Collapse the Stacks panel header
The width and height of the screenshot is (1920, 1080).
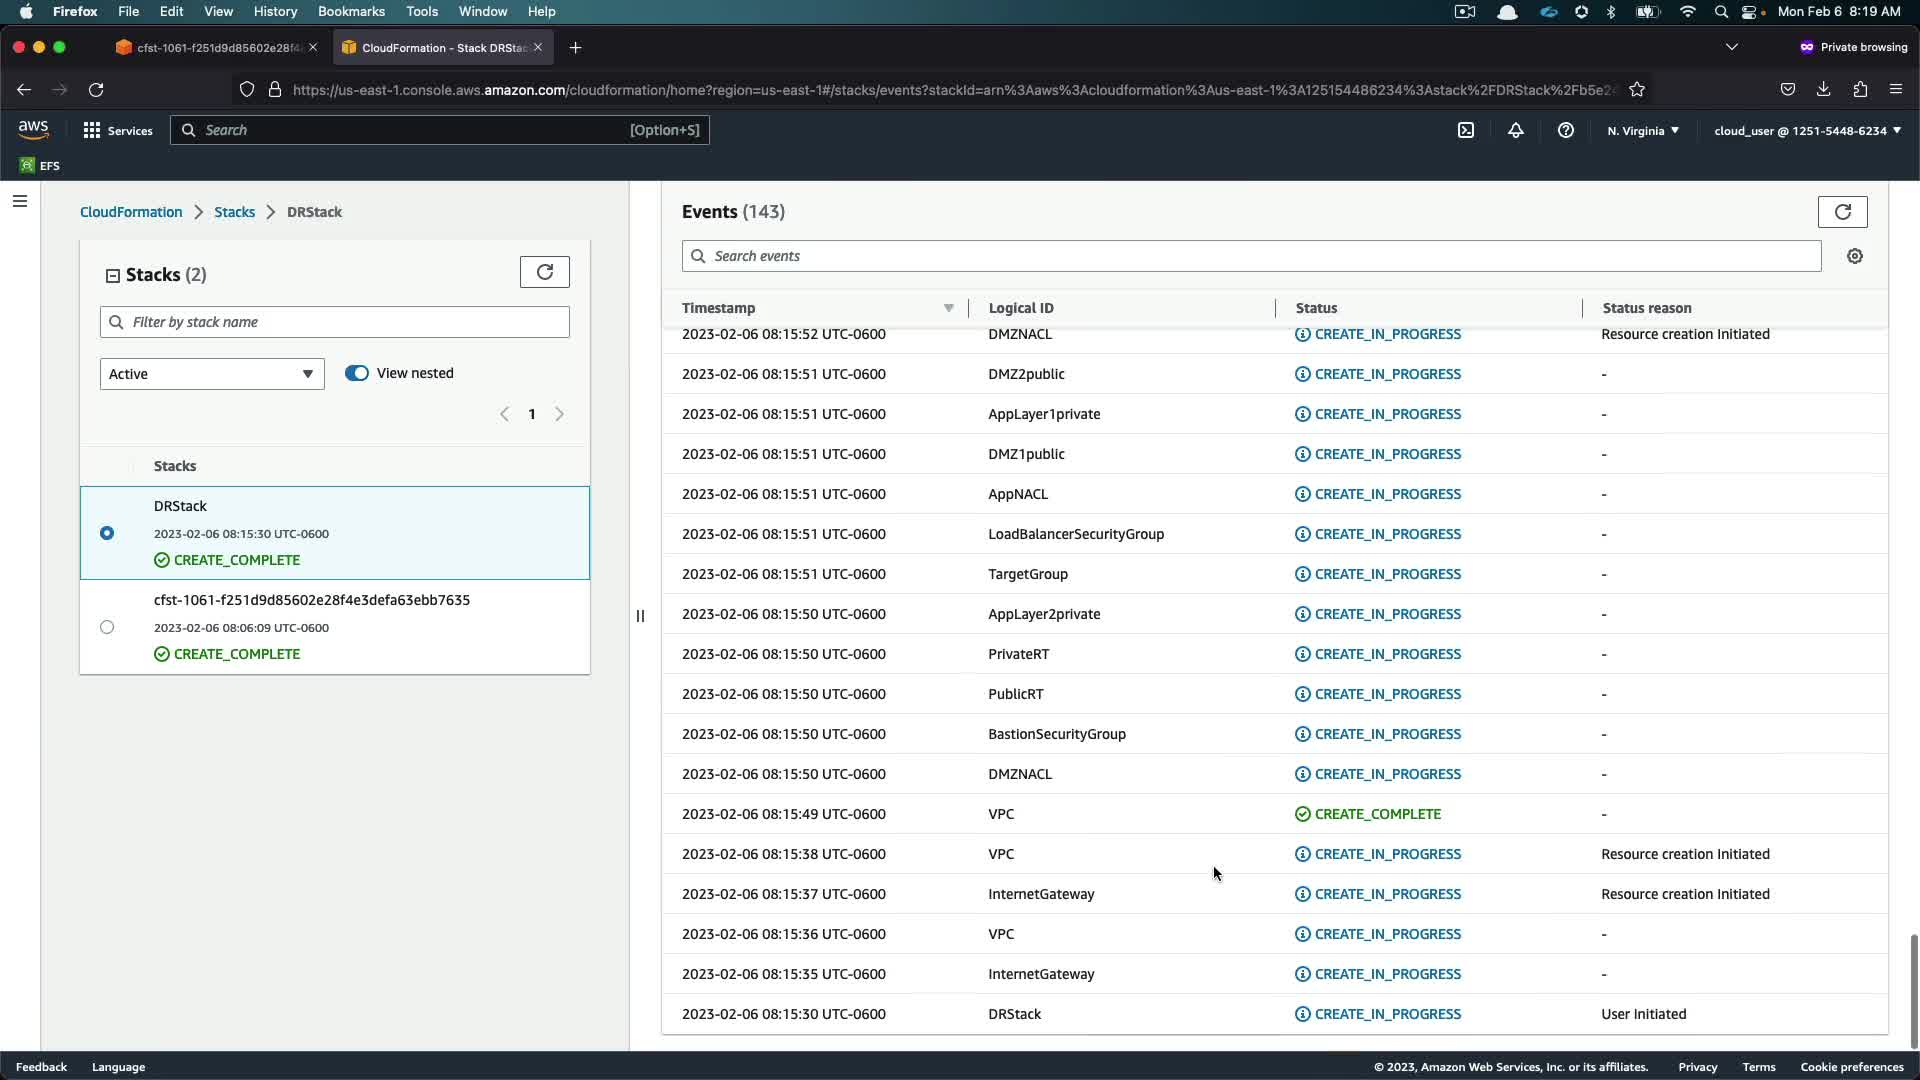tap(113, 275)
